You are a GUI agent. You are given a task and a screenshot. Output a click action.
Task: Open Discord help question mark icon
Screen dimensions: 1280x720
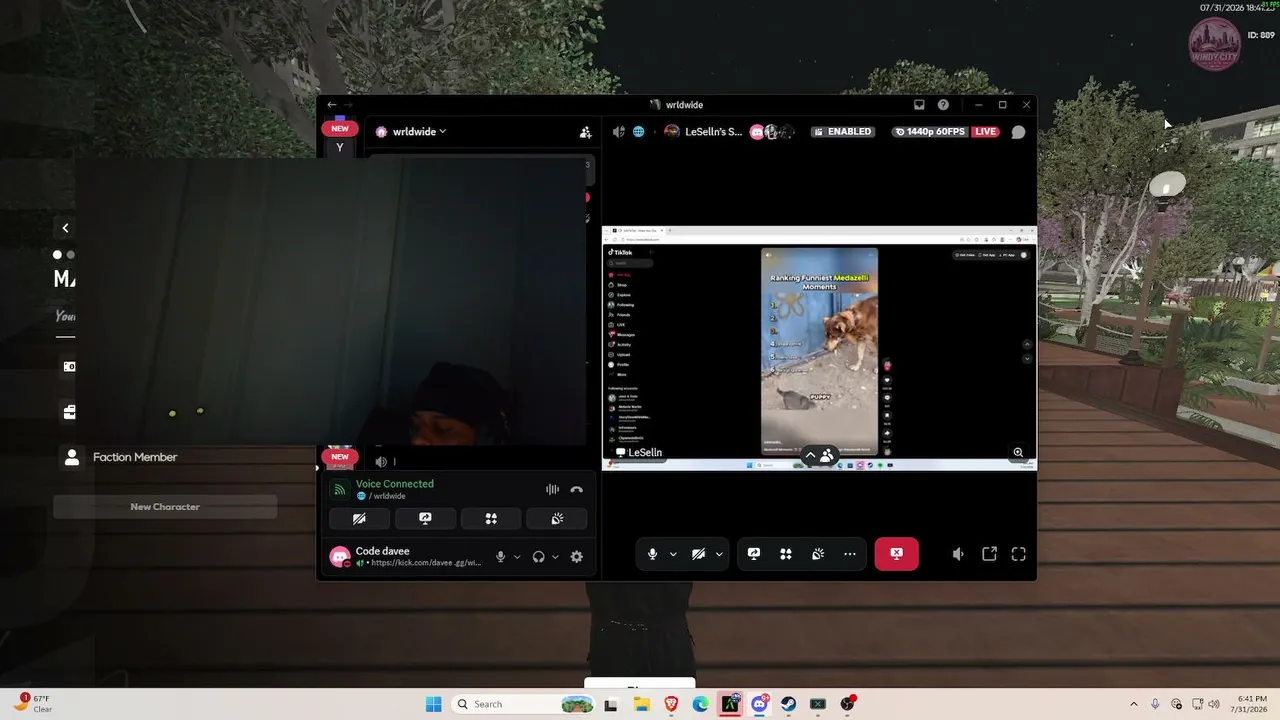[x=943, y=105]
